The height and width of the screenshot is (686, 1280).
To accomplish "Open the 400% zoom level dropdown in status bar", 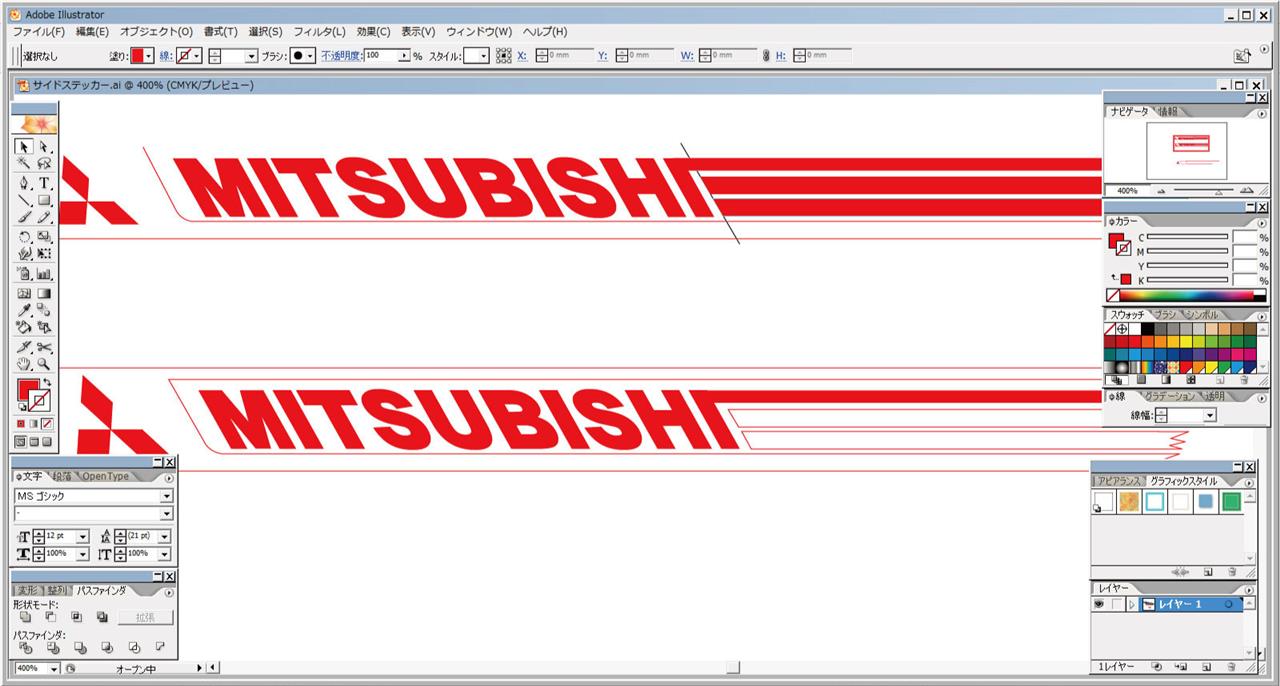I will 54,668.
